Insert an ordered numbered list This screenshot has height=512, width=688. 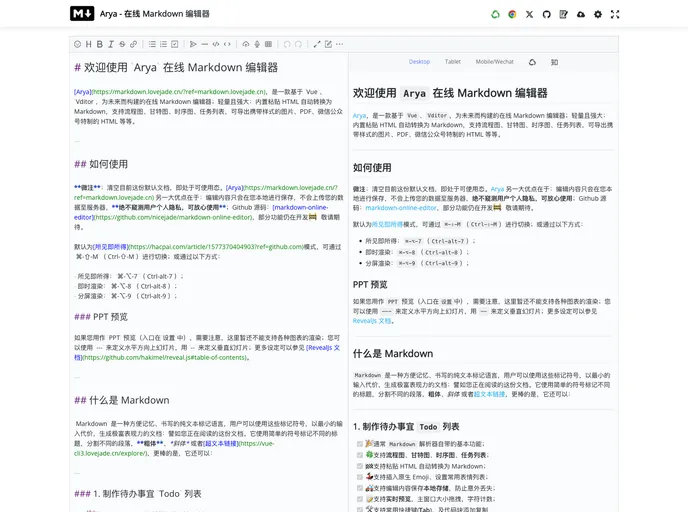[163, 44]
